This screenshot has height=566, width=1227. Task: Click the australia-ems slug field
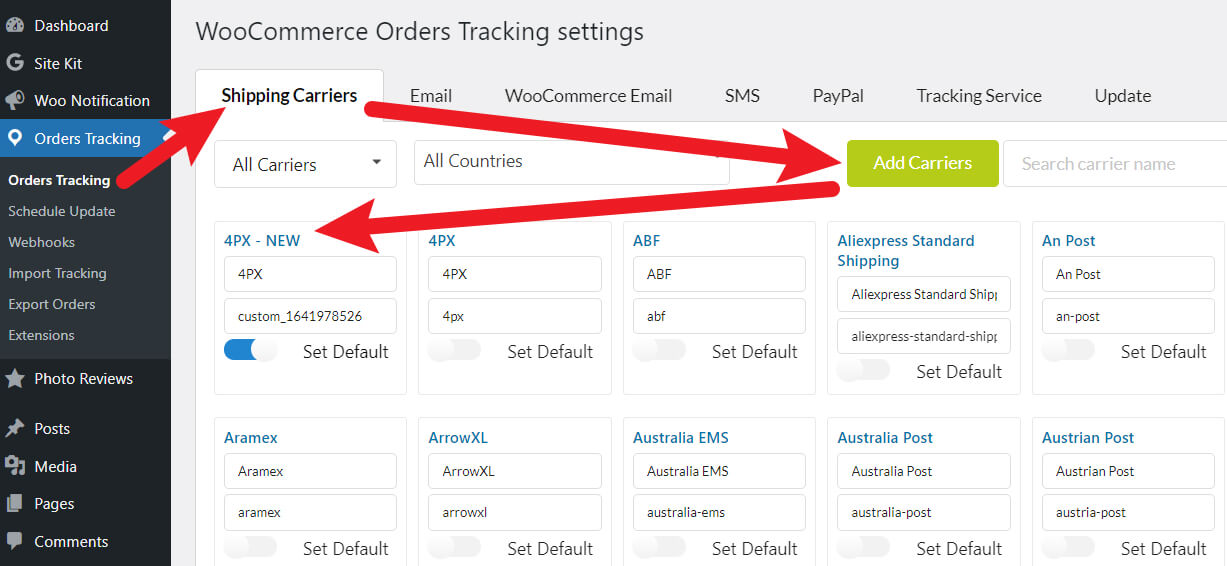click(x=719, y=512)
